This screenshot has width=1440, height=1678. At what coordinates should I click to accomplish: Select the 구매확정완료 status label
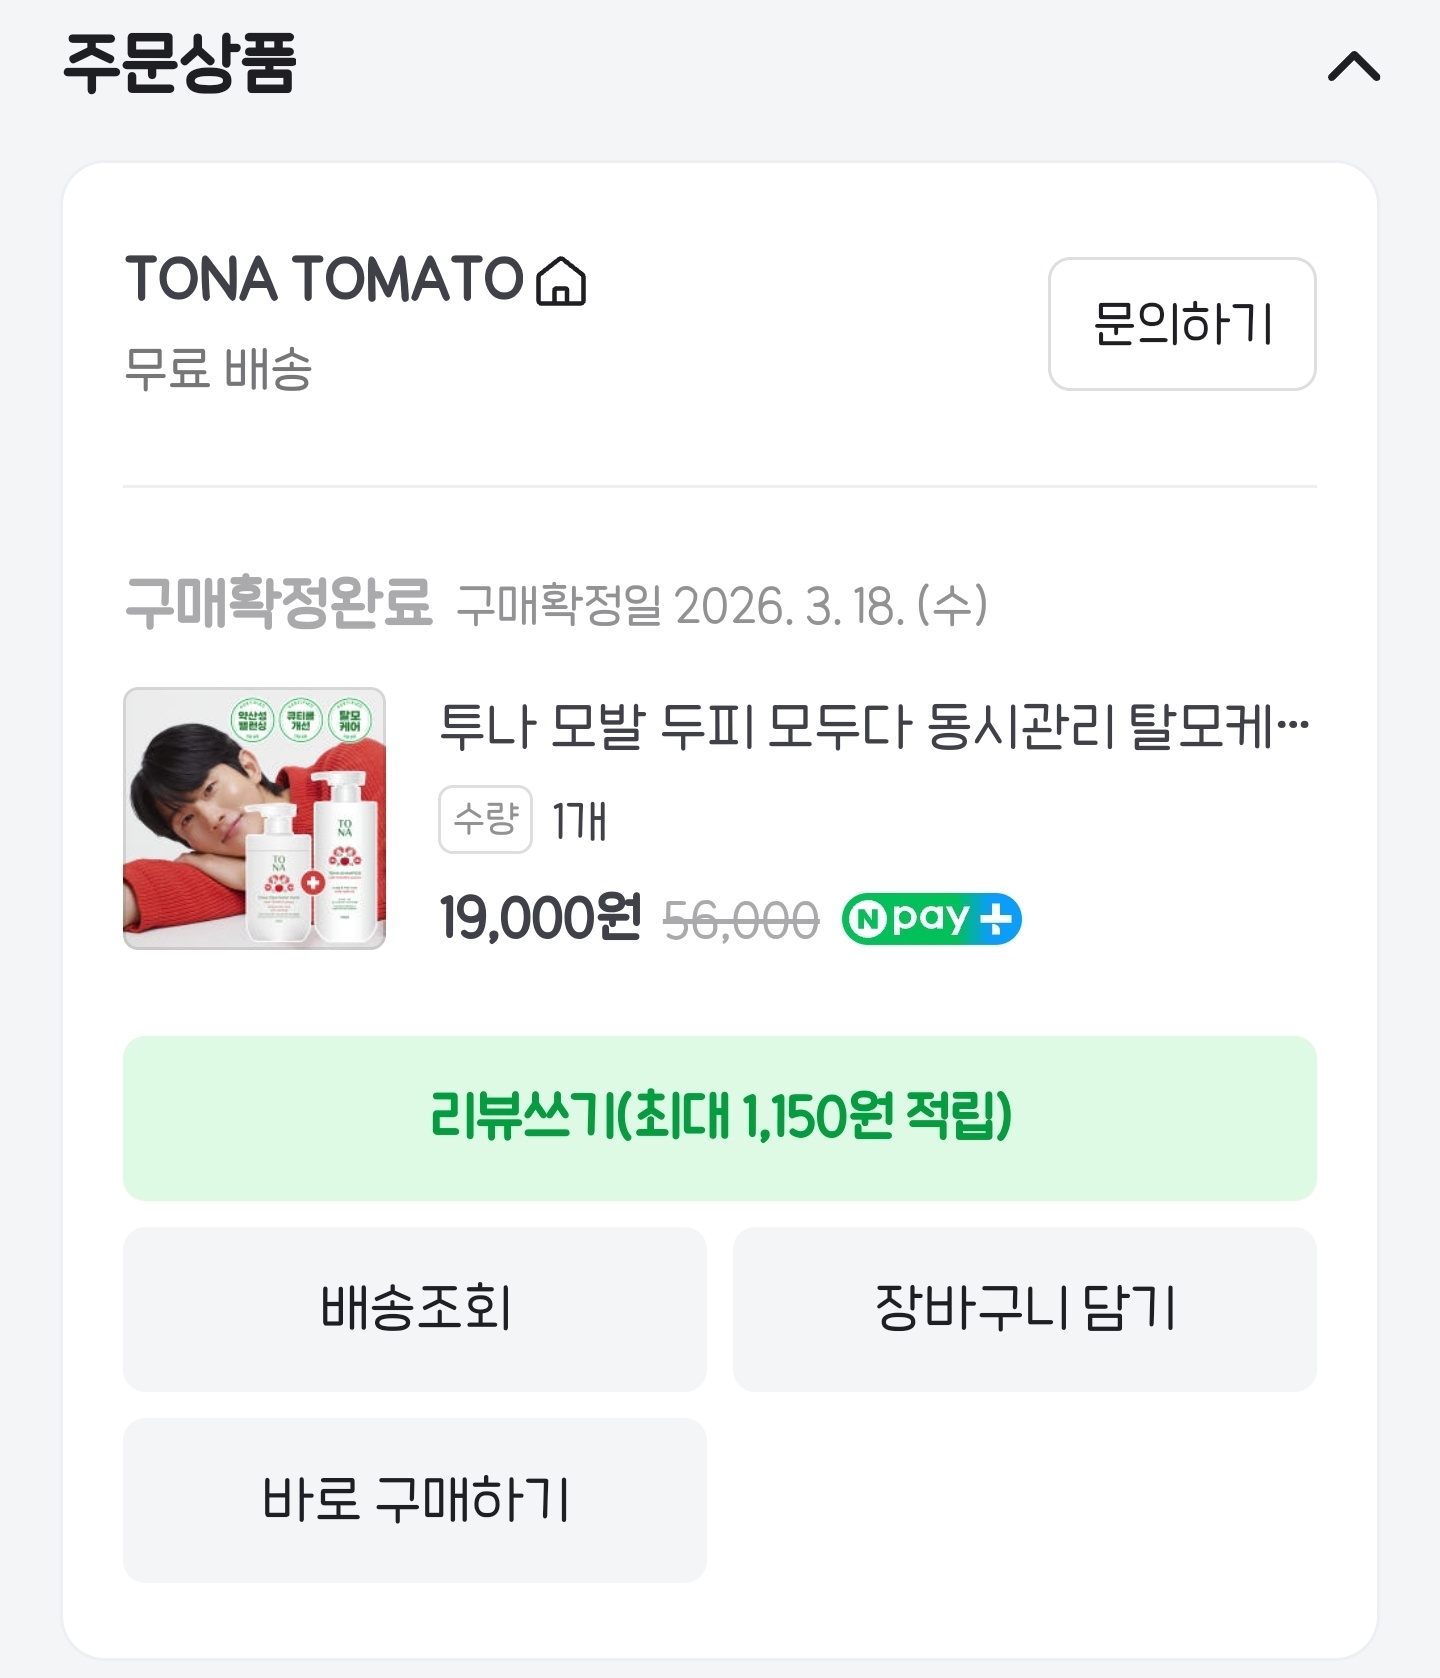point(278,603)
